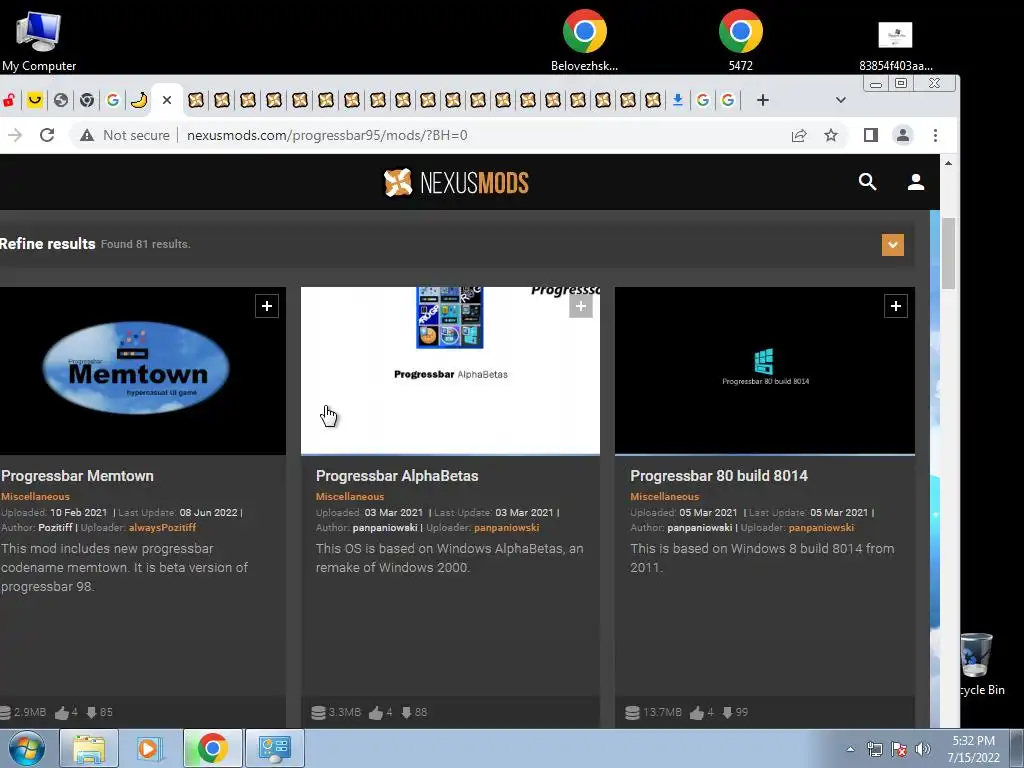The height and width of the screenshot is (768, 1024).
Task: Open uploader panpaniowski link on AlphaBetas card
Action: pos(507,527)
